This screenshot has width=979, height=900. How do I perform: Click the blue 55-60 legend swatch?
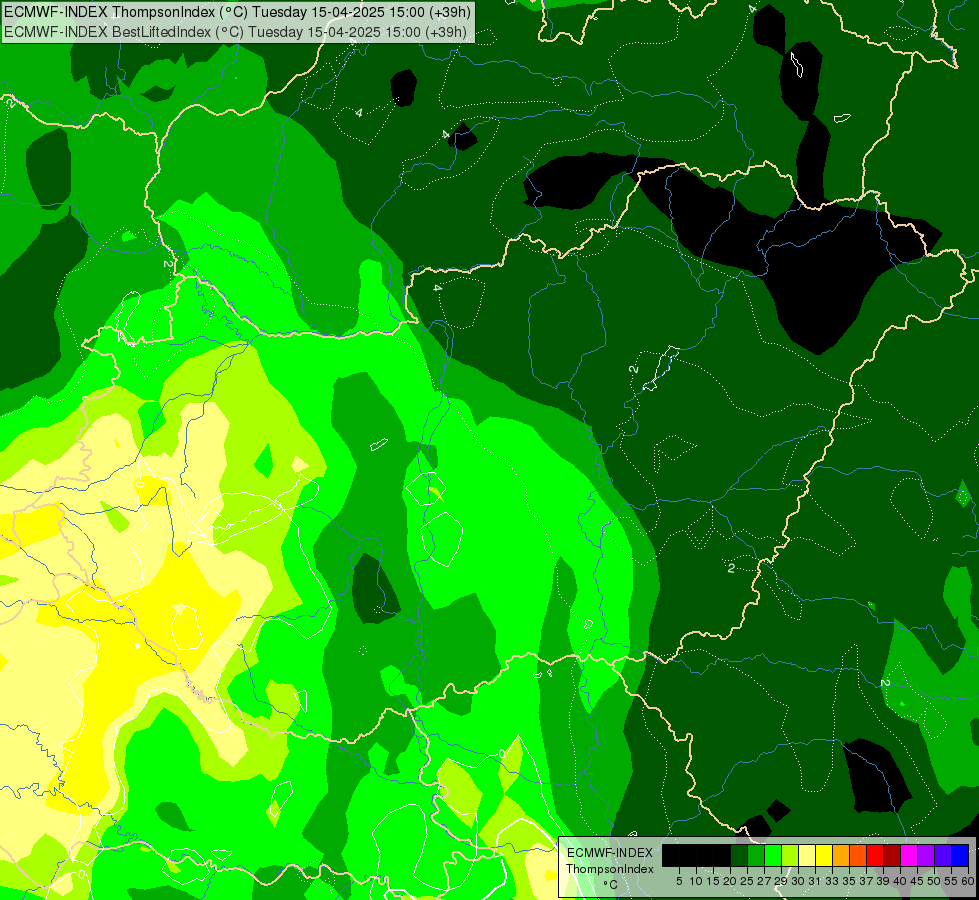[960, 856]
